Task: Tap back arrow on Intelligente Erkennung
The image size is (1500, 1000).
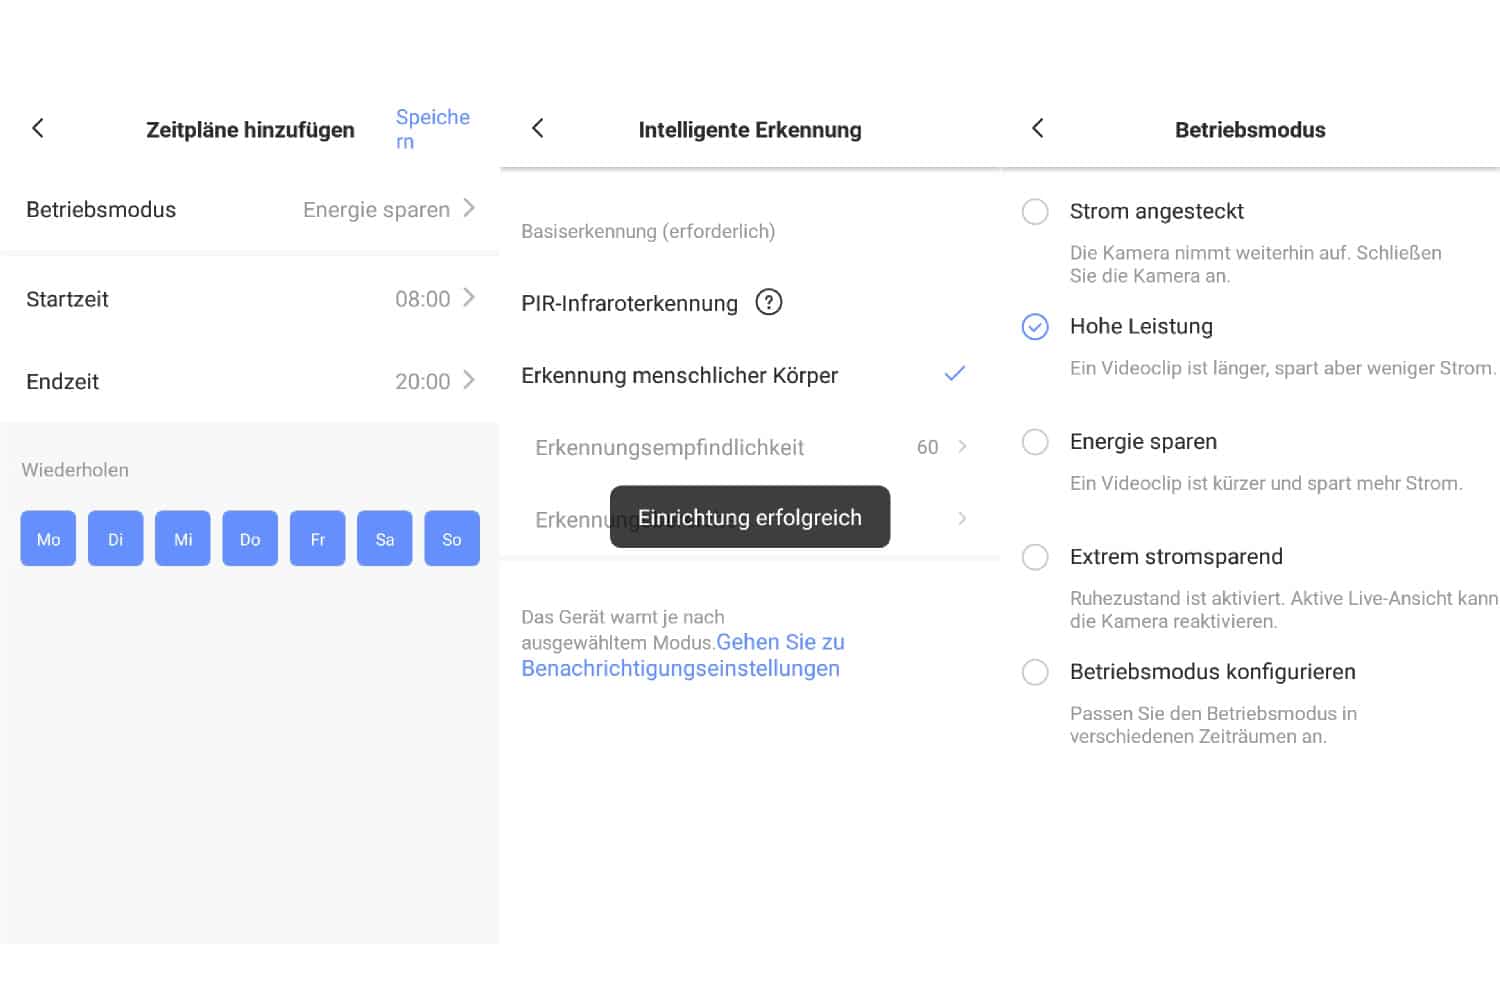Action: (x=538, y=128)
